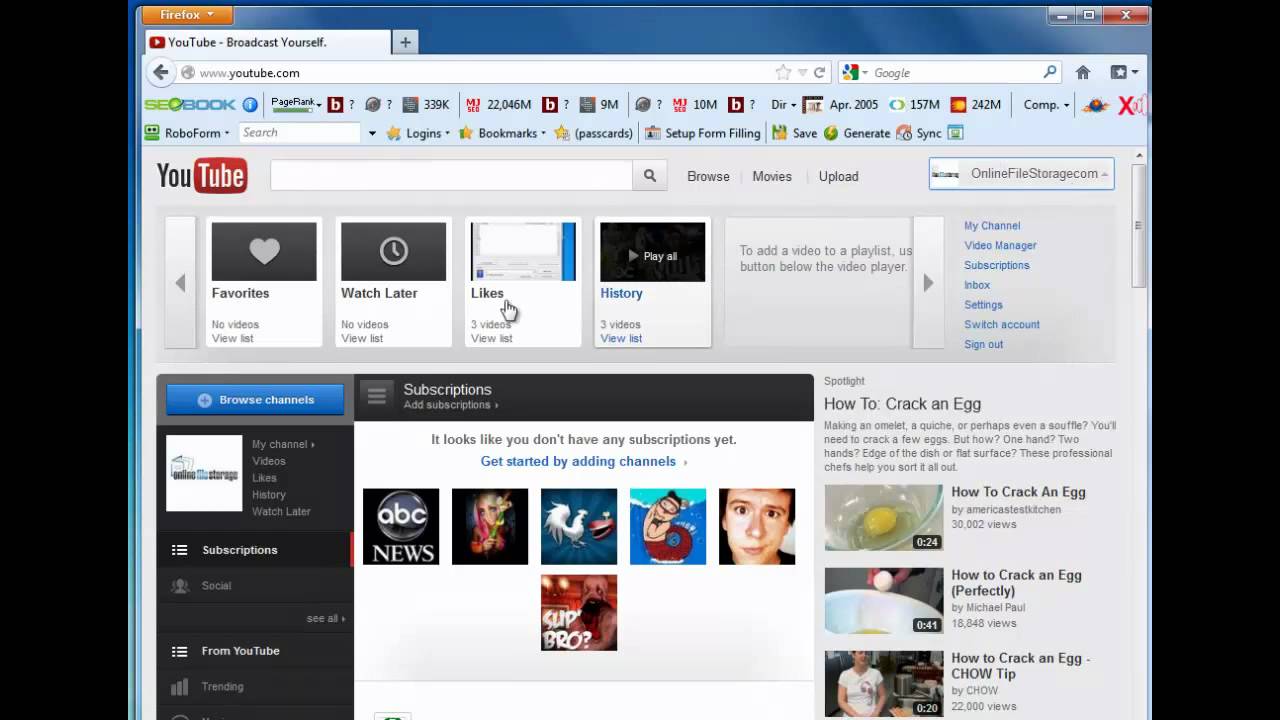Reload the page with the refresh icon
Viewport: 1280px width, 720px height.
(819, 72)
